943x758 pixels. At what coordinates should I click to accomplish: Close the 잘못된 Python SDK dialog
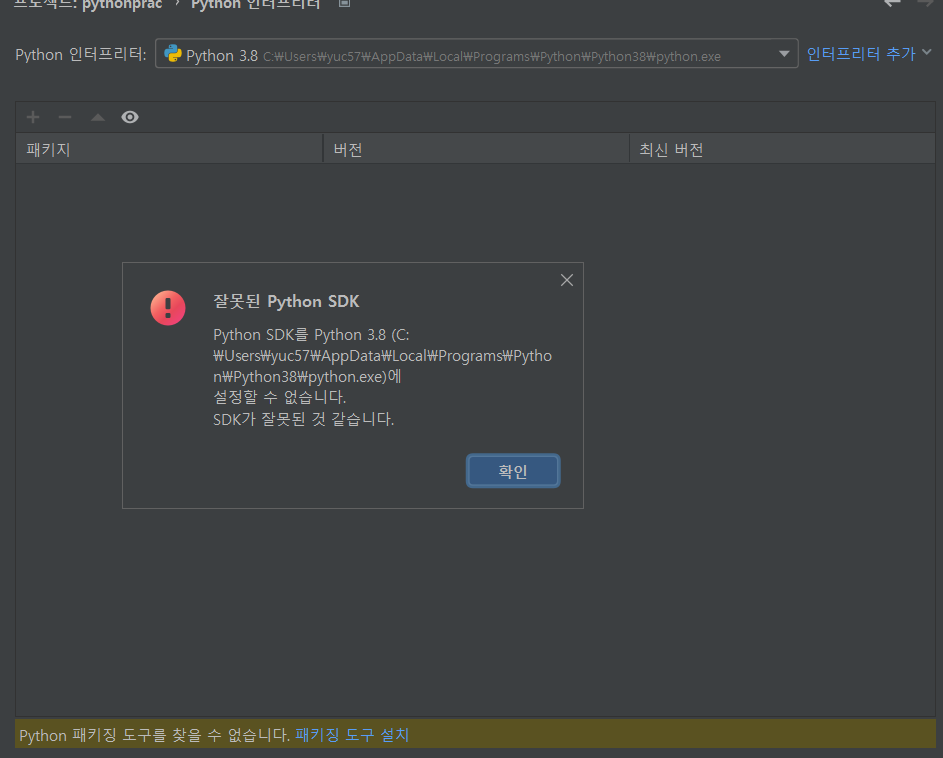click(567, 280)
